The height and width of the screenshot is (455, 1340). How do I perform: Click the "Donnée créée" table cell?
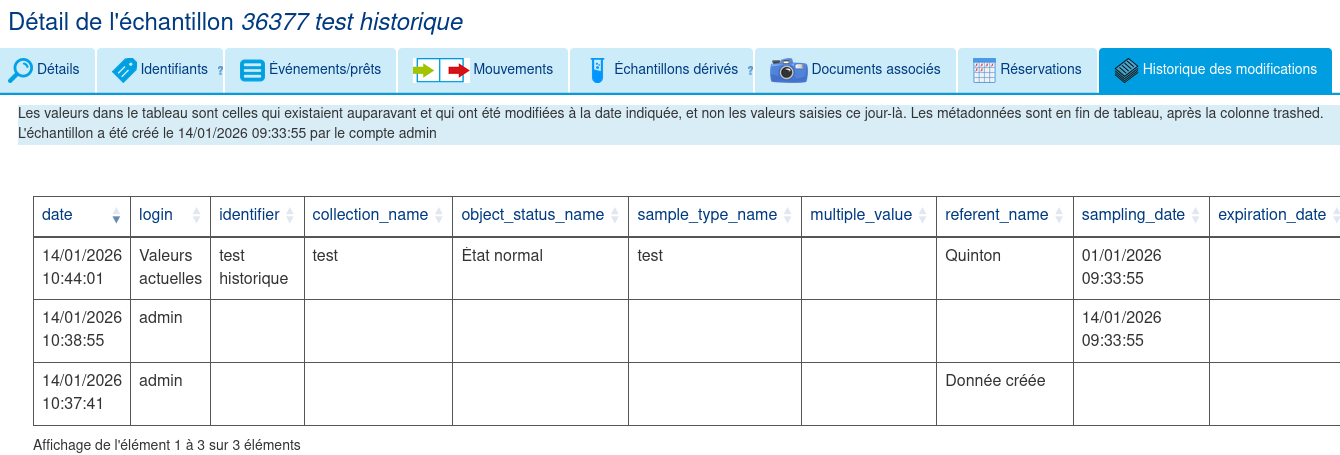pyautogui.click(x=995, y=381)
